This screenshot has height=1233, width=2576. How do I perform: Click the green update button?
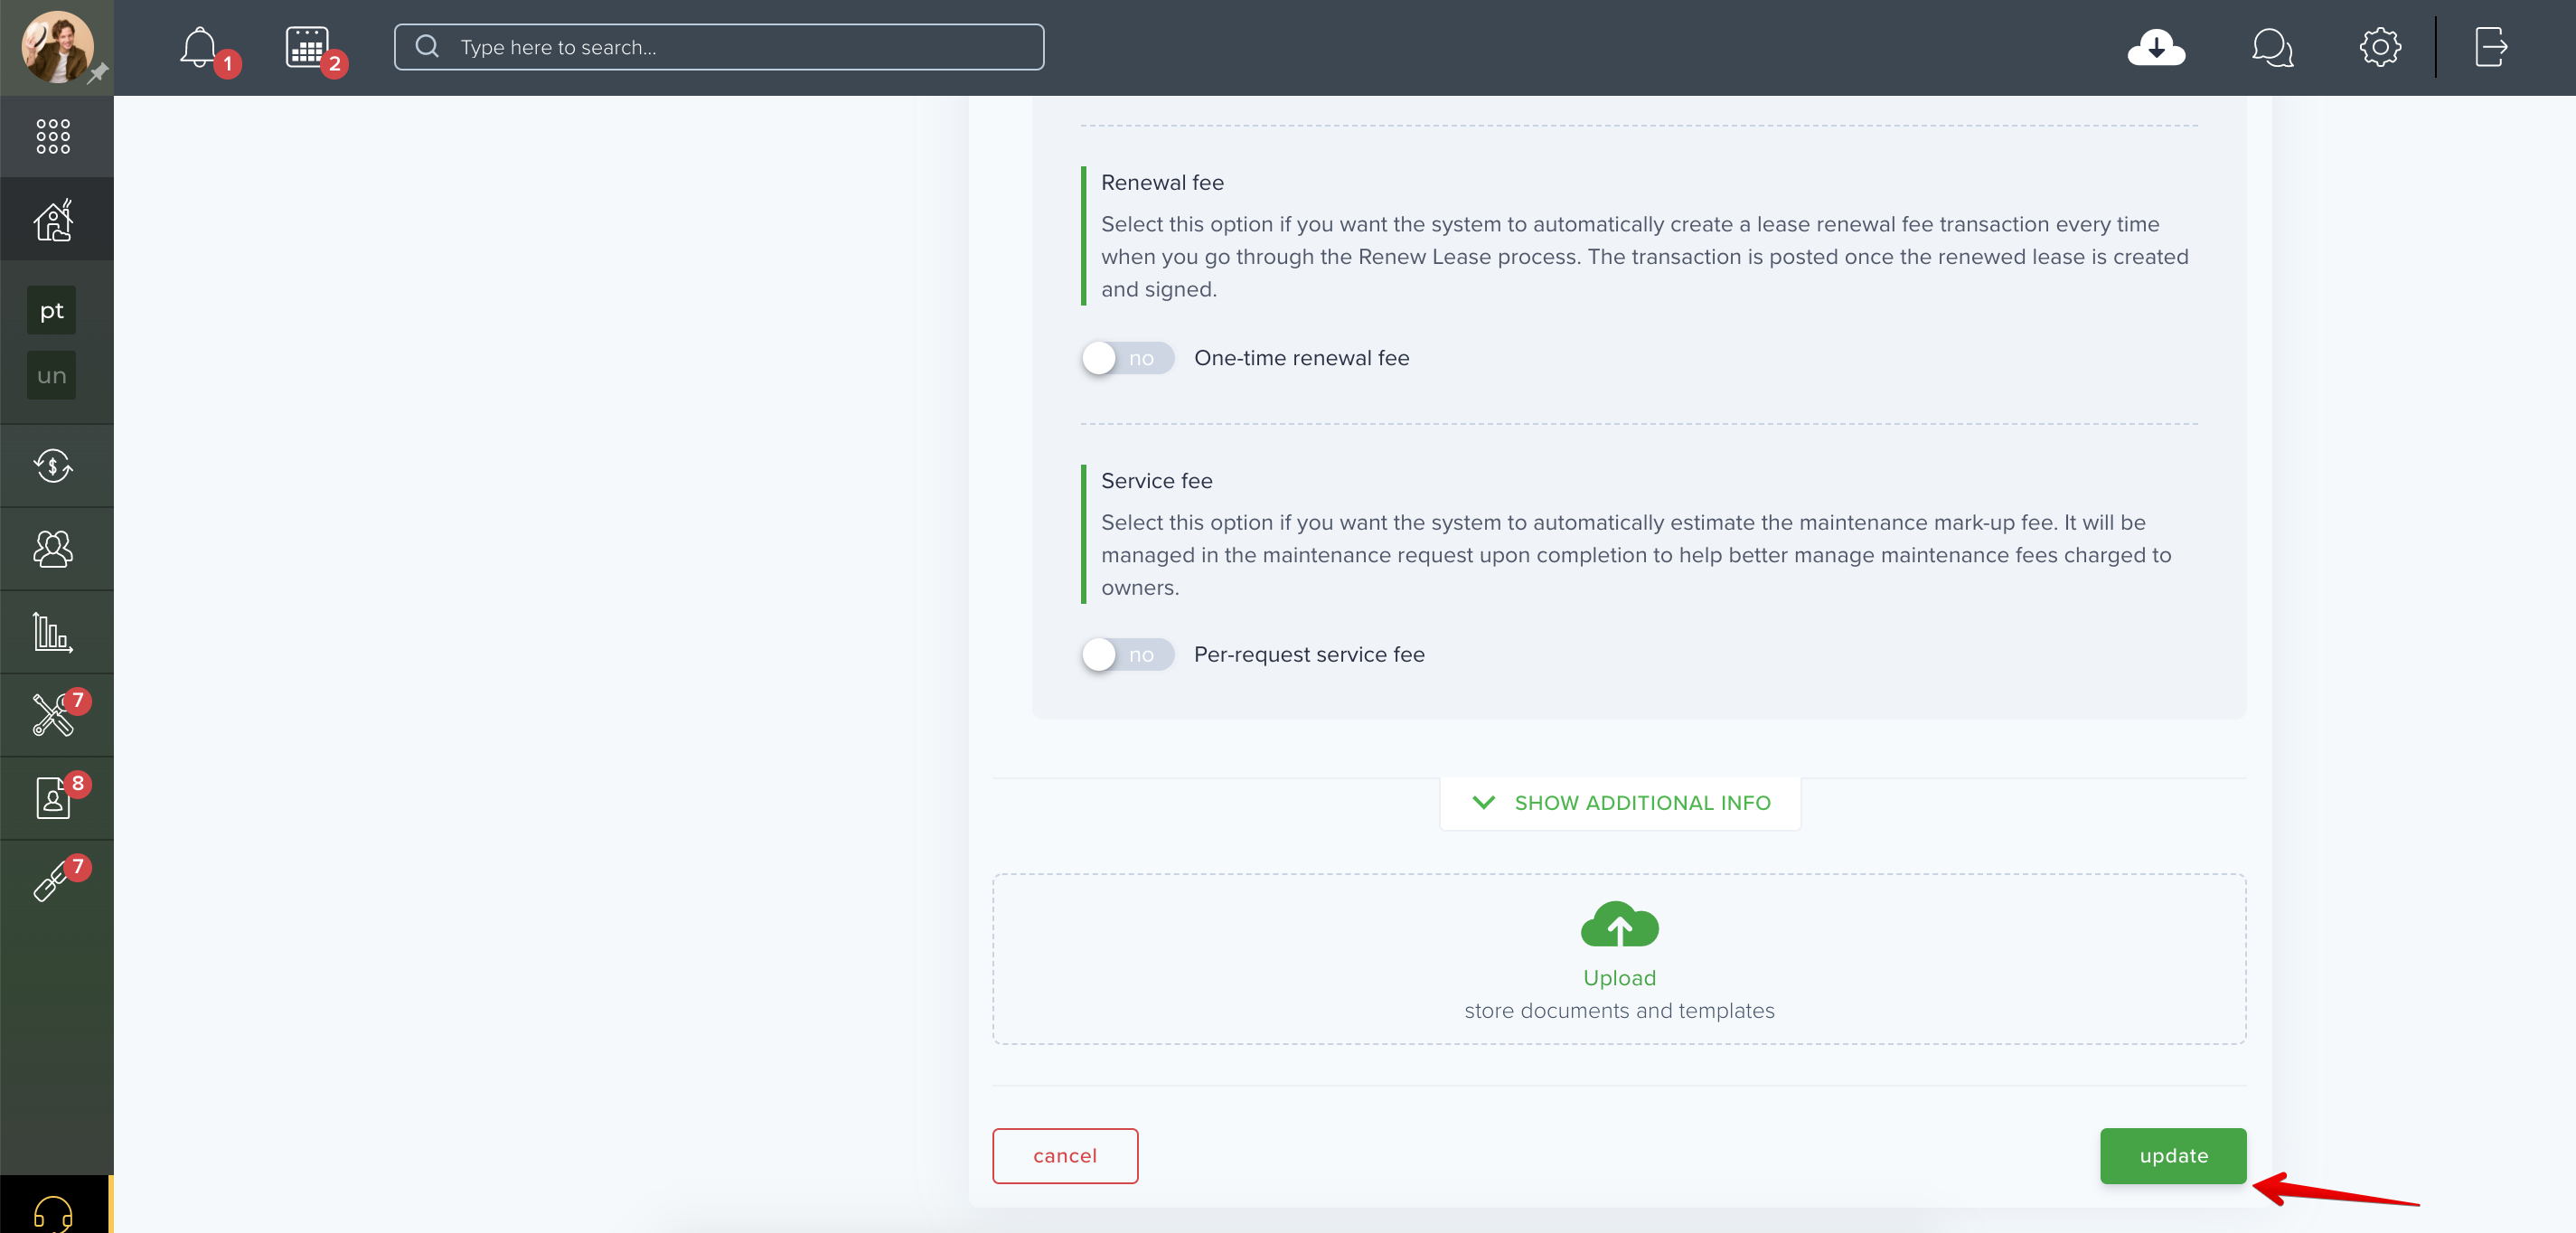tap(2173, 1156)
